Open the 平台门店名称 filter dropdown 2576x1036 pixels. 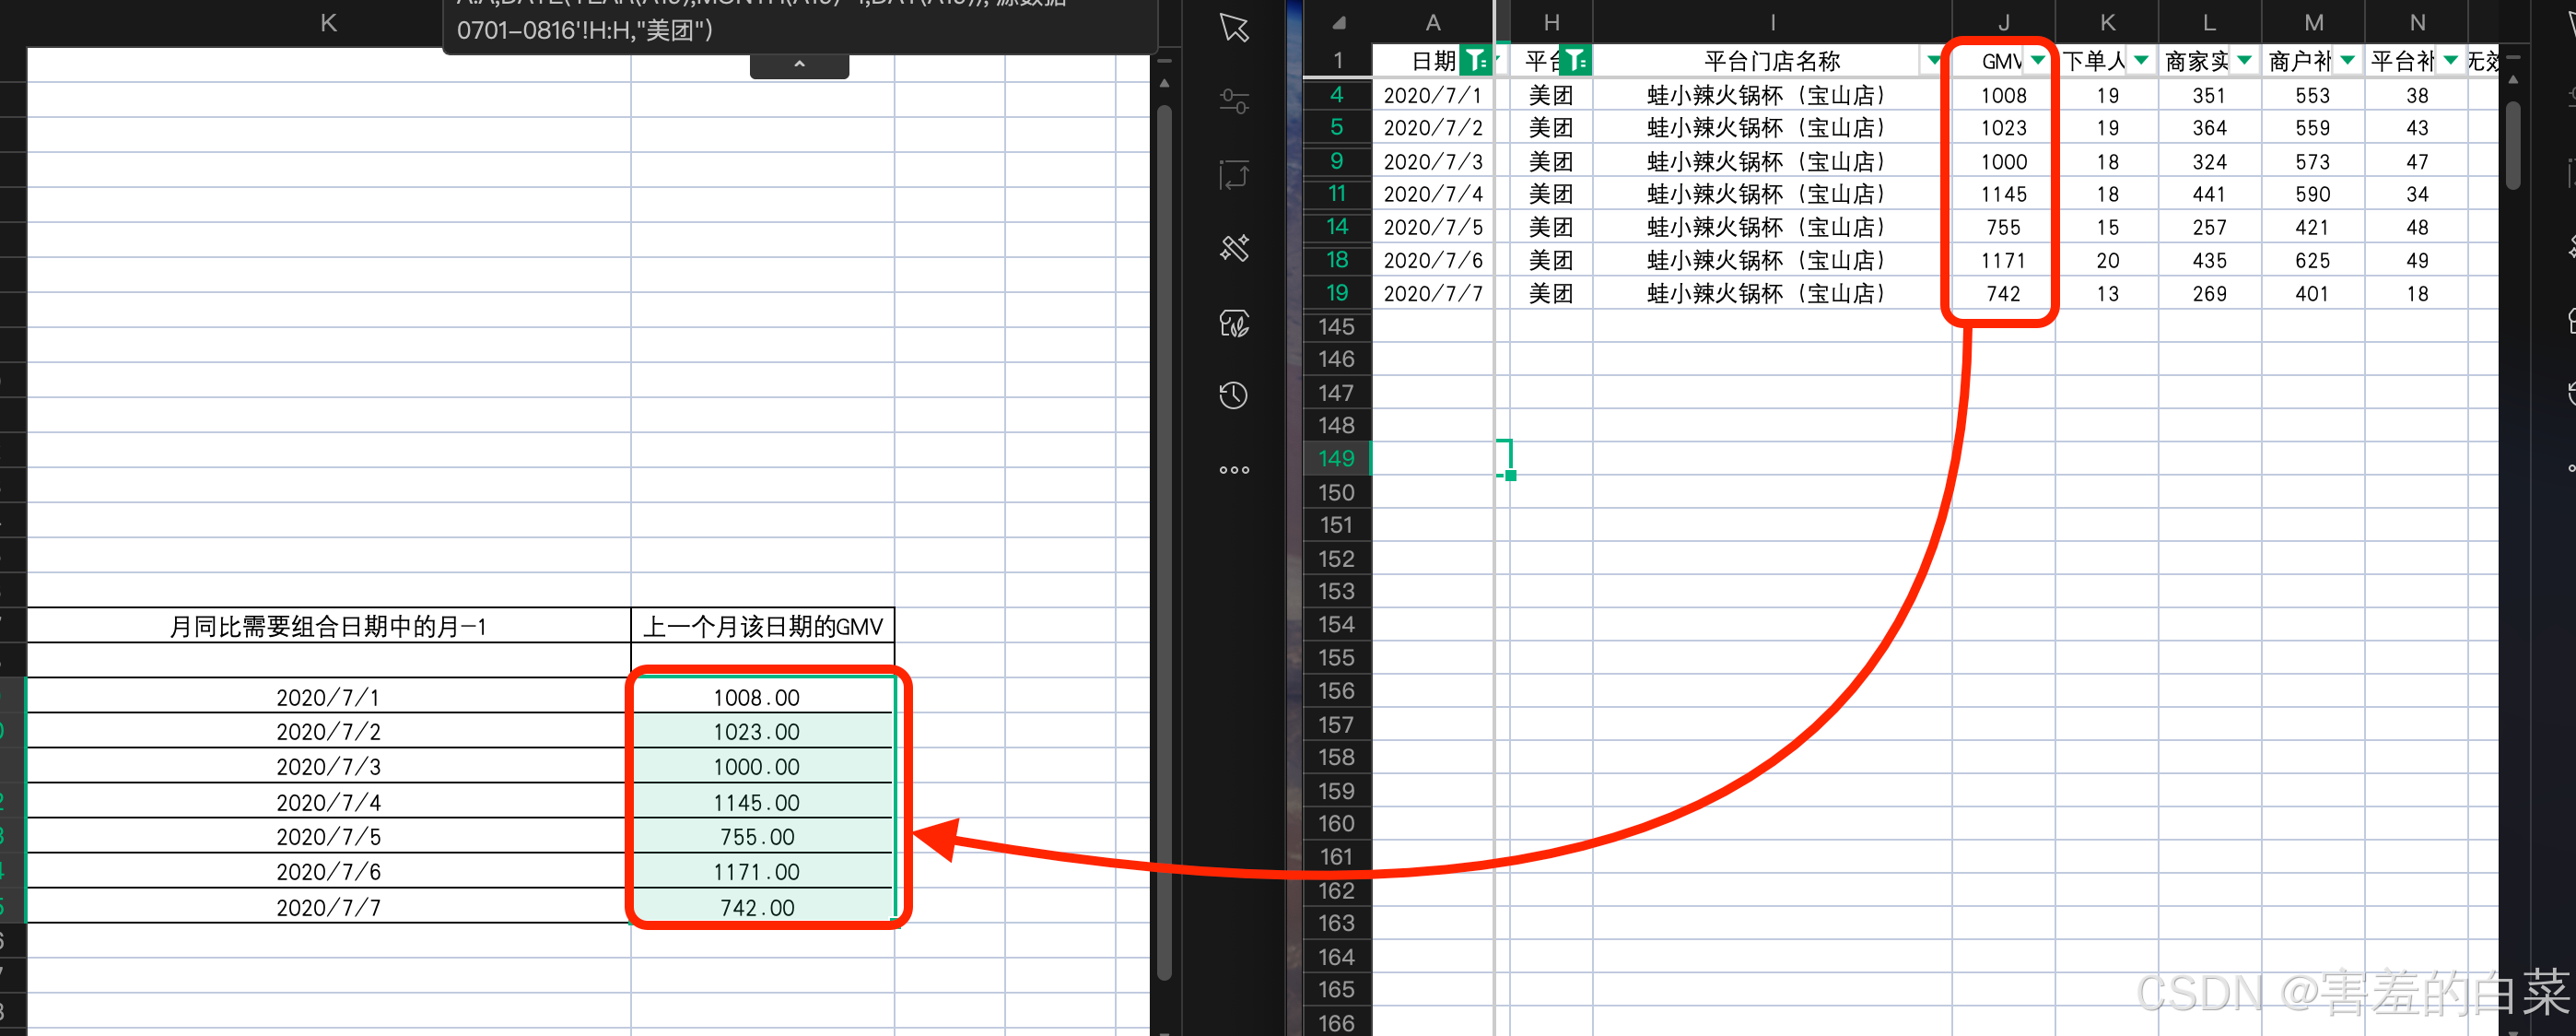point(1934,61)
